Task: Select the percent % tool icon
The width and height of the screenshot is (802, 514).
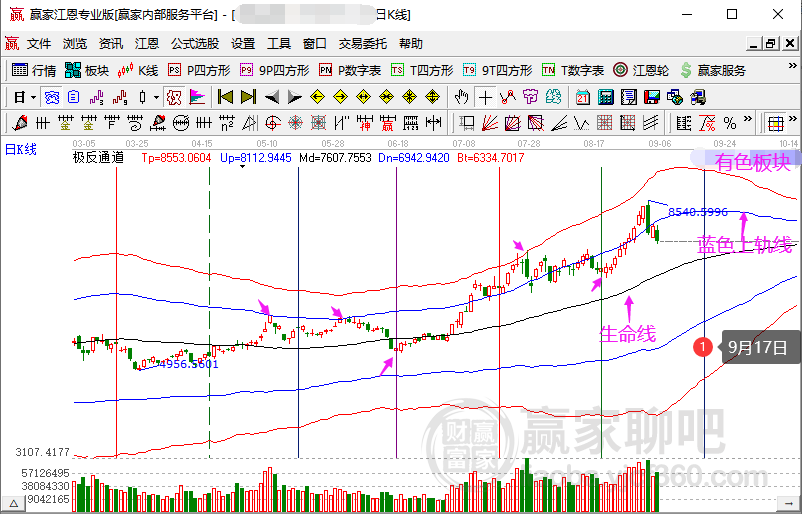Action: (730, 123)
